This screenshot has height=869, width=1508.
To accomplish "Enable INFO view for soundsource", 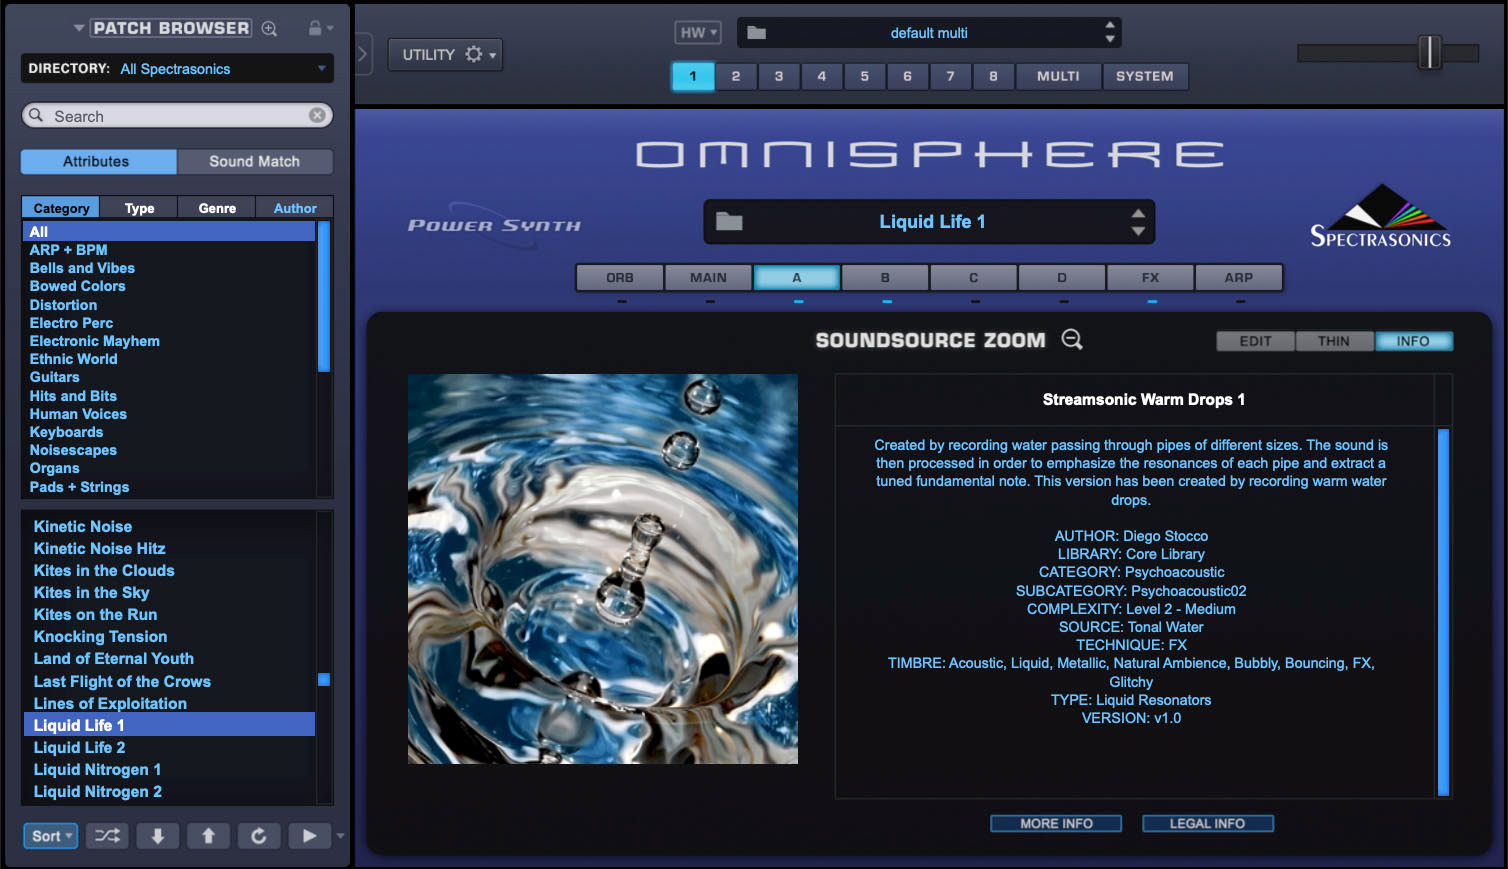I will (x=1413, y=341).
